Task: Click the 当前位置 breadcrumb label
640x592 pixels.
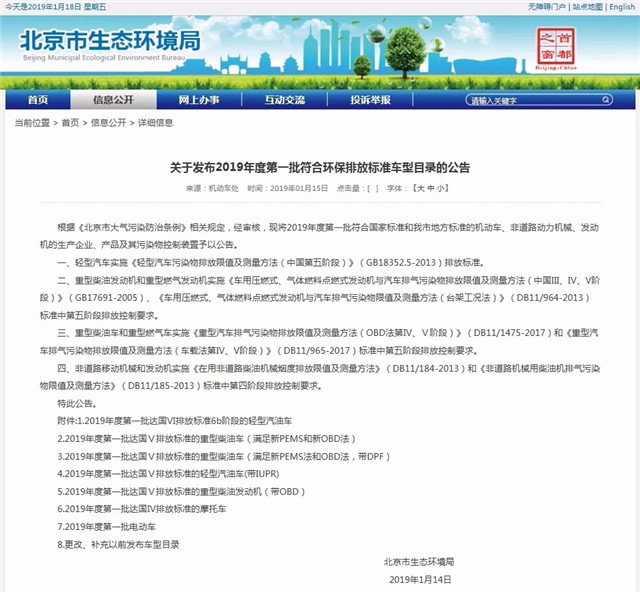Action: click(x=32, y=122)
